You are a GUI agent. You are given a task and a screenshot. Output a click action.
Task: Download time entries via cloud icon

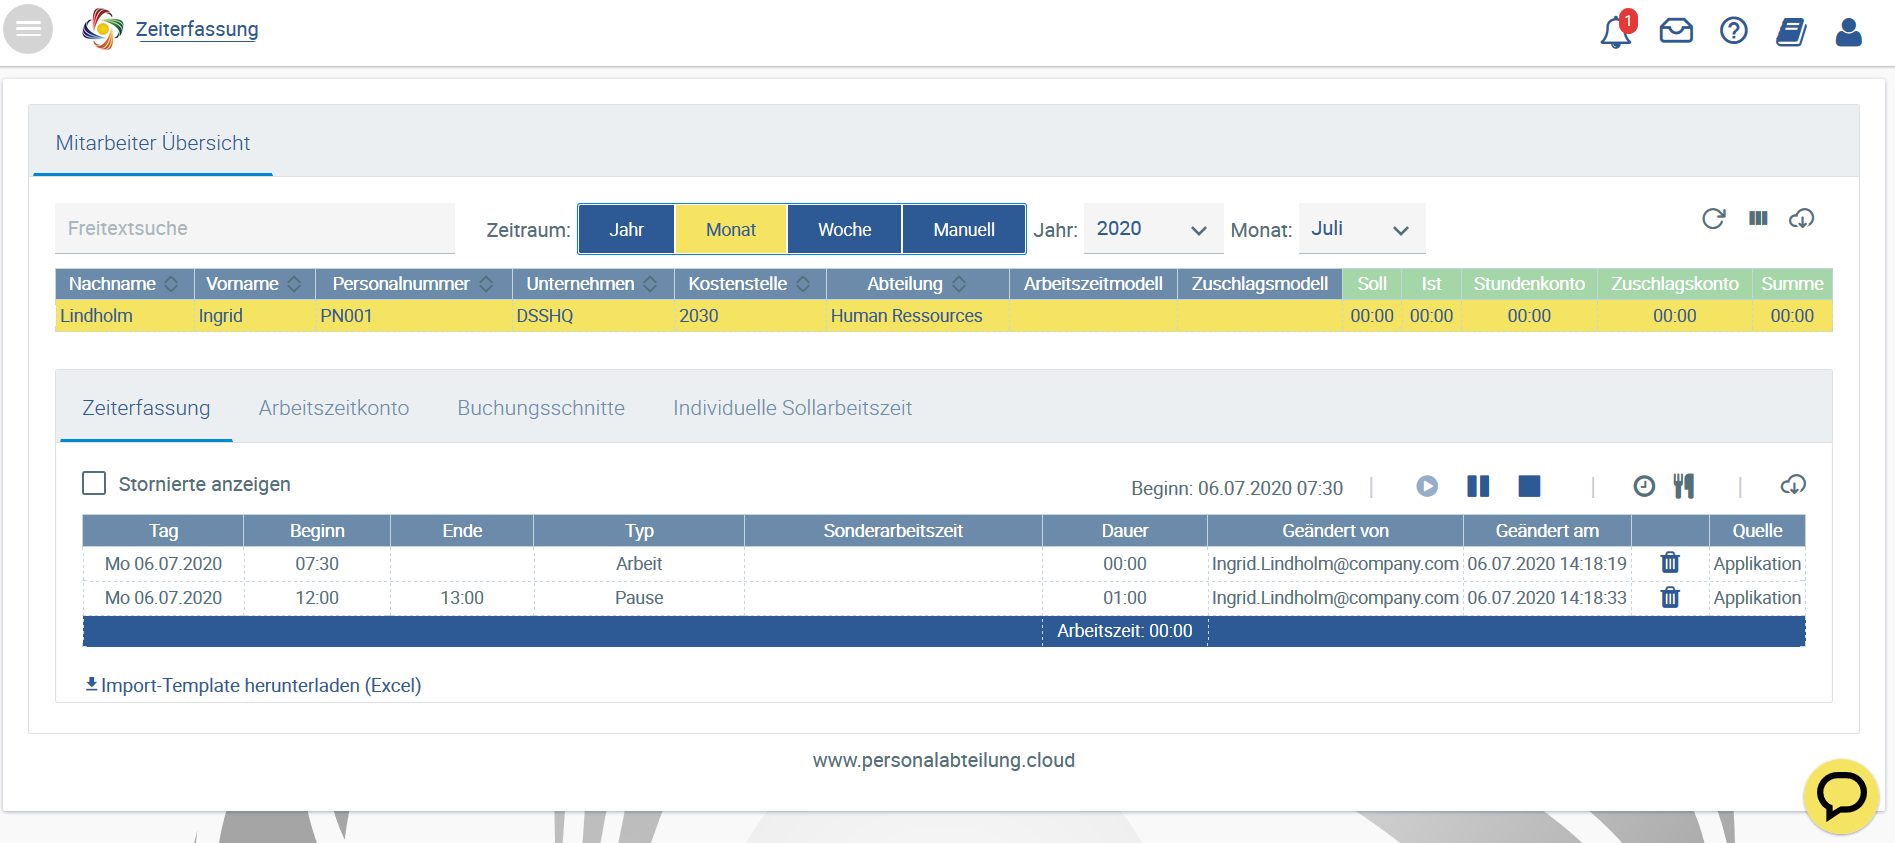1793,485
